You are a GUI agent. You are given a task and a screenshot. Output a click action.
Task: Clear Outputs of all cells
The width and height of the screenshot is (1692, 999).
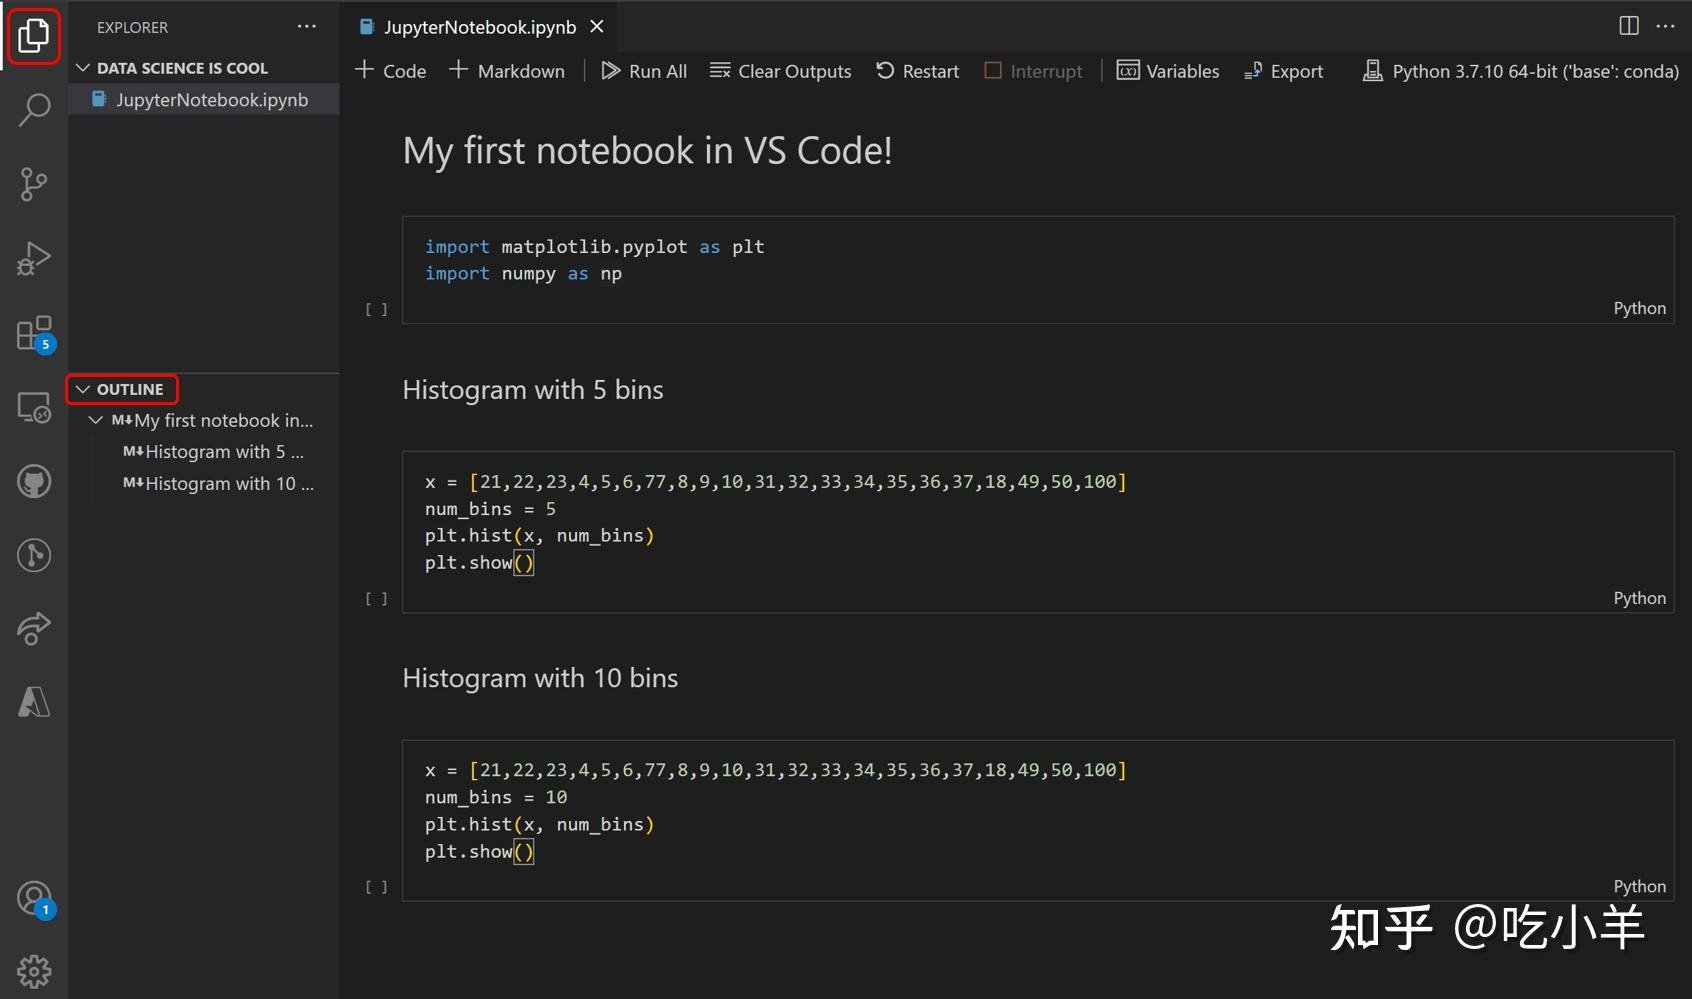point(781,70)
